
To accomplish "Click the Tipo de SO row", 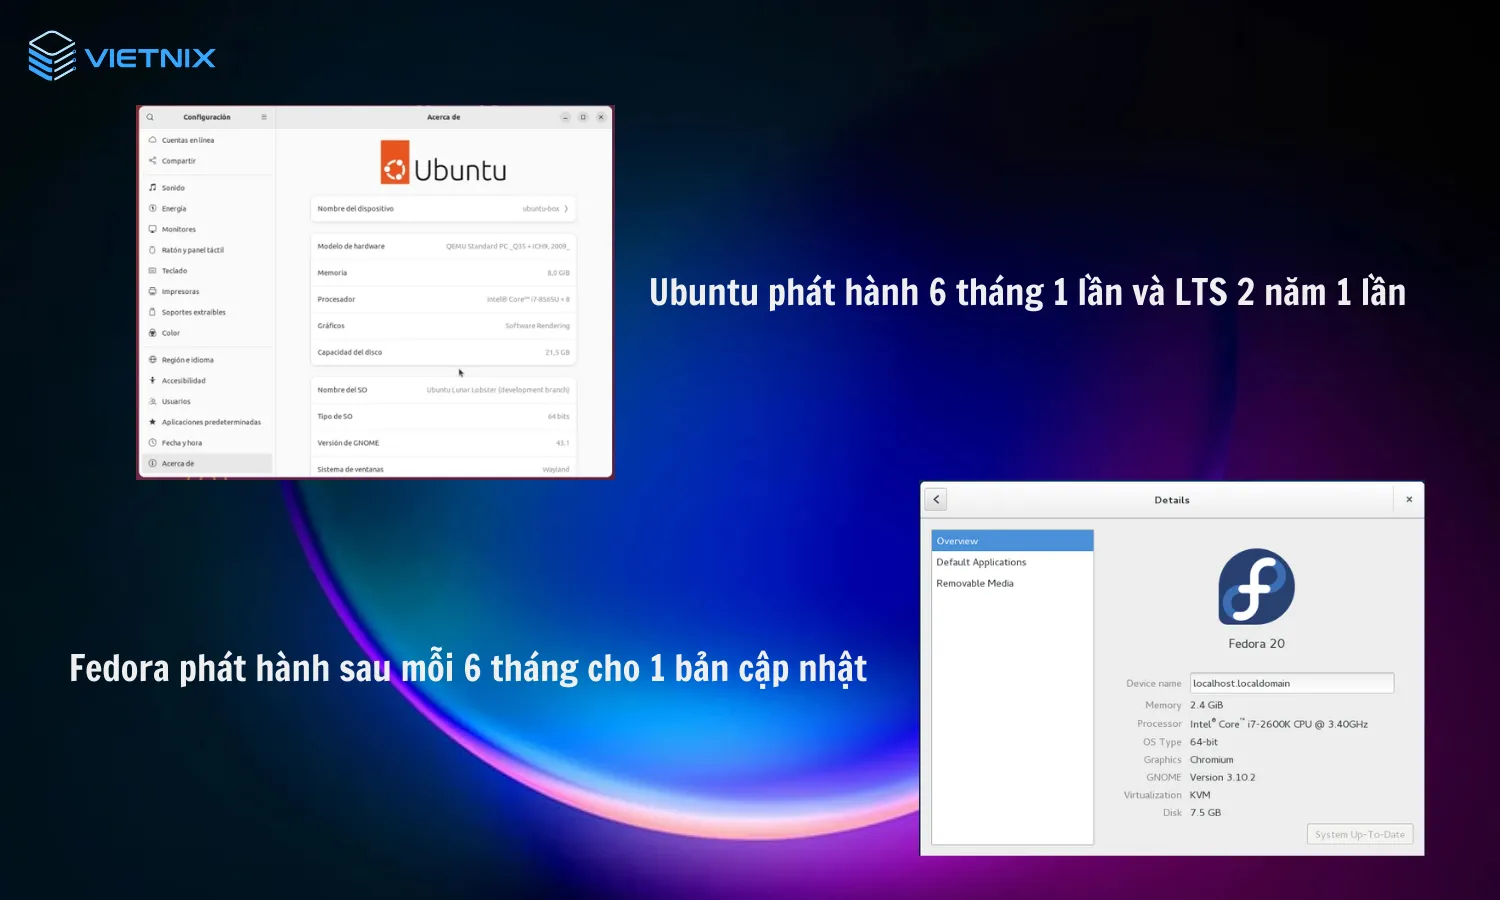I will click(442, 416).
